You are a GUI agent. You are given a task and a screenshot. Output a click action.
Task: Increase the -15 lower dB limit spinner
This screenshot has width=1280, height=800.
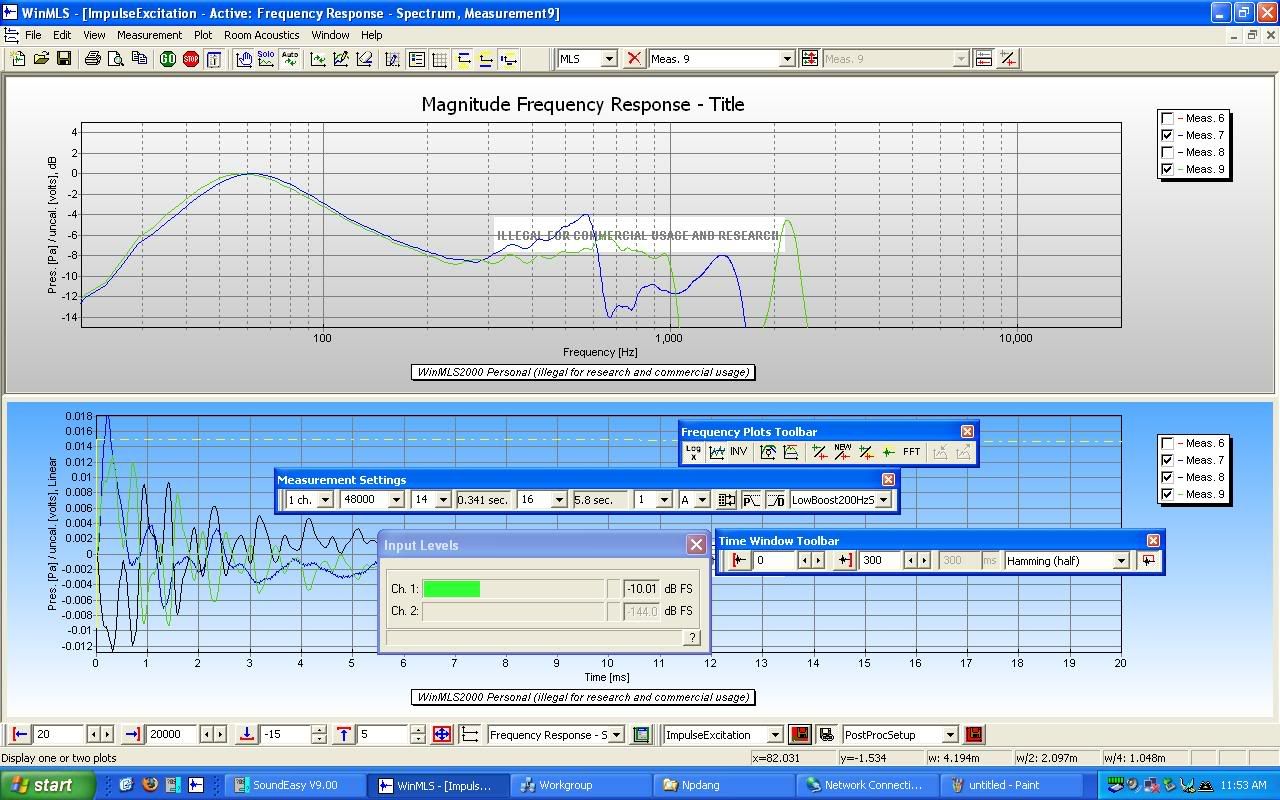tap(318, 730)
